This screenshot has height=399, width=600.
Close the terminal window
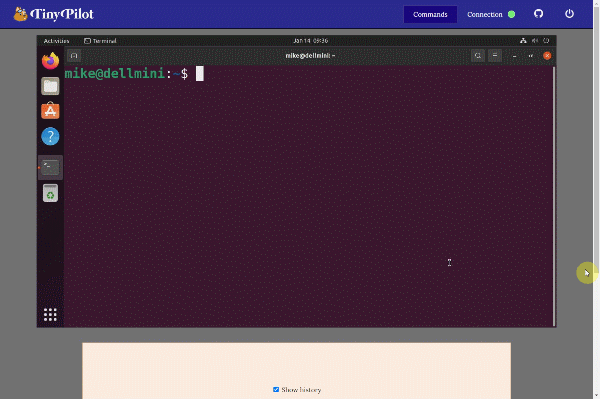547,56
